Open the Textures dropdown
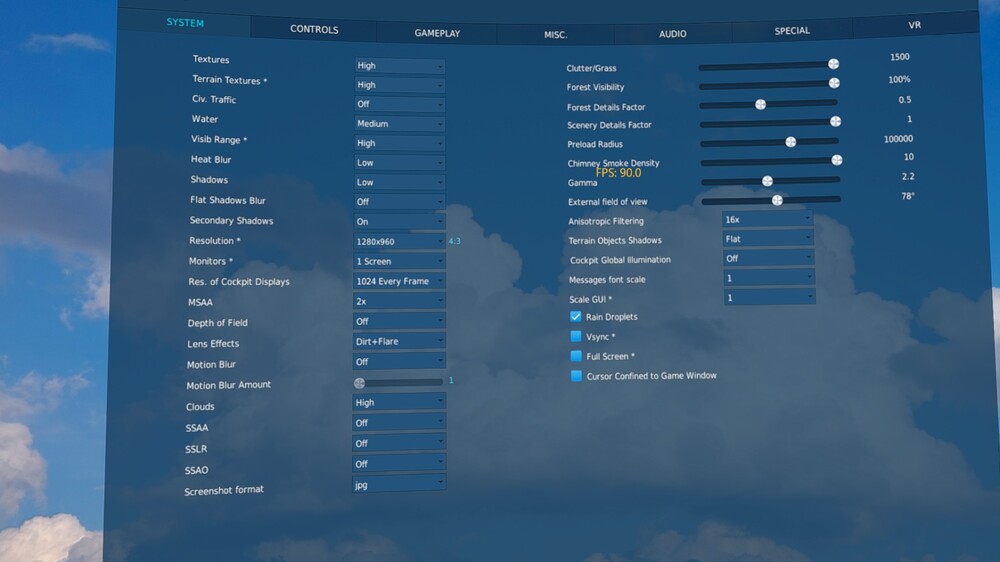The width and height of the screenshot is (1000, 562). tap(400, 66)
